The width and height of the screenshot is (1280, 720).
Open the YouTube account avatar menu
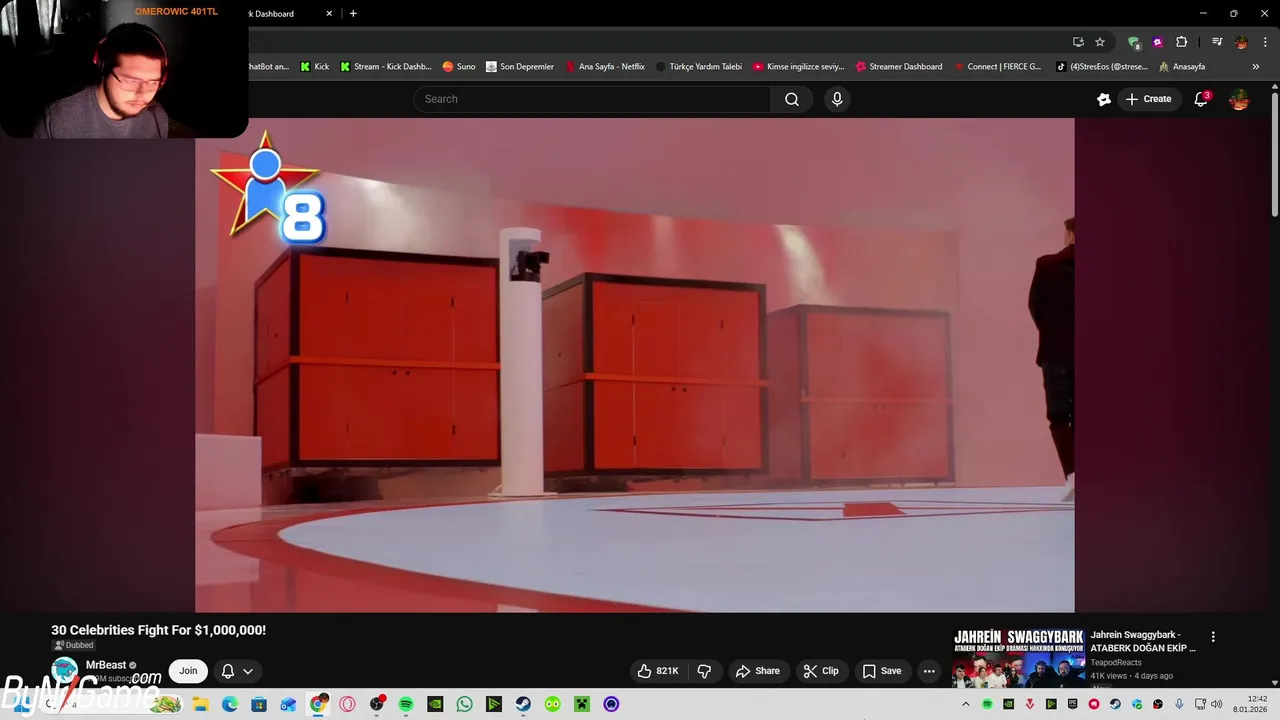coord(1239,99)
